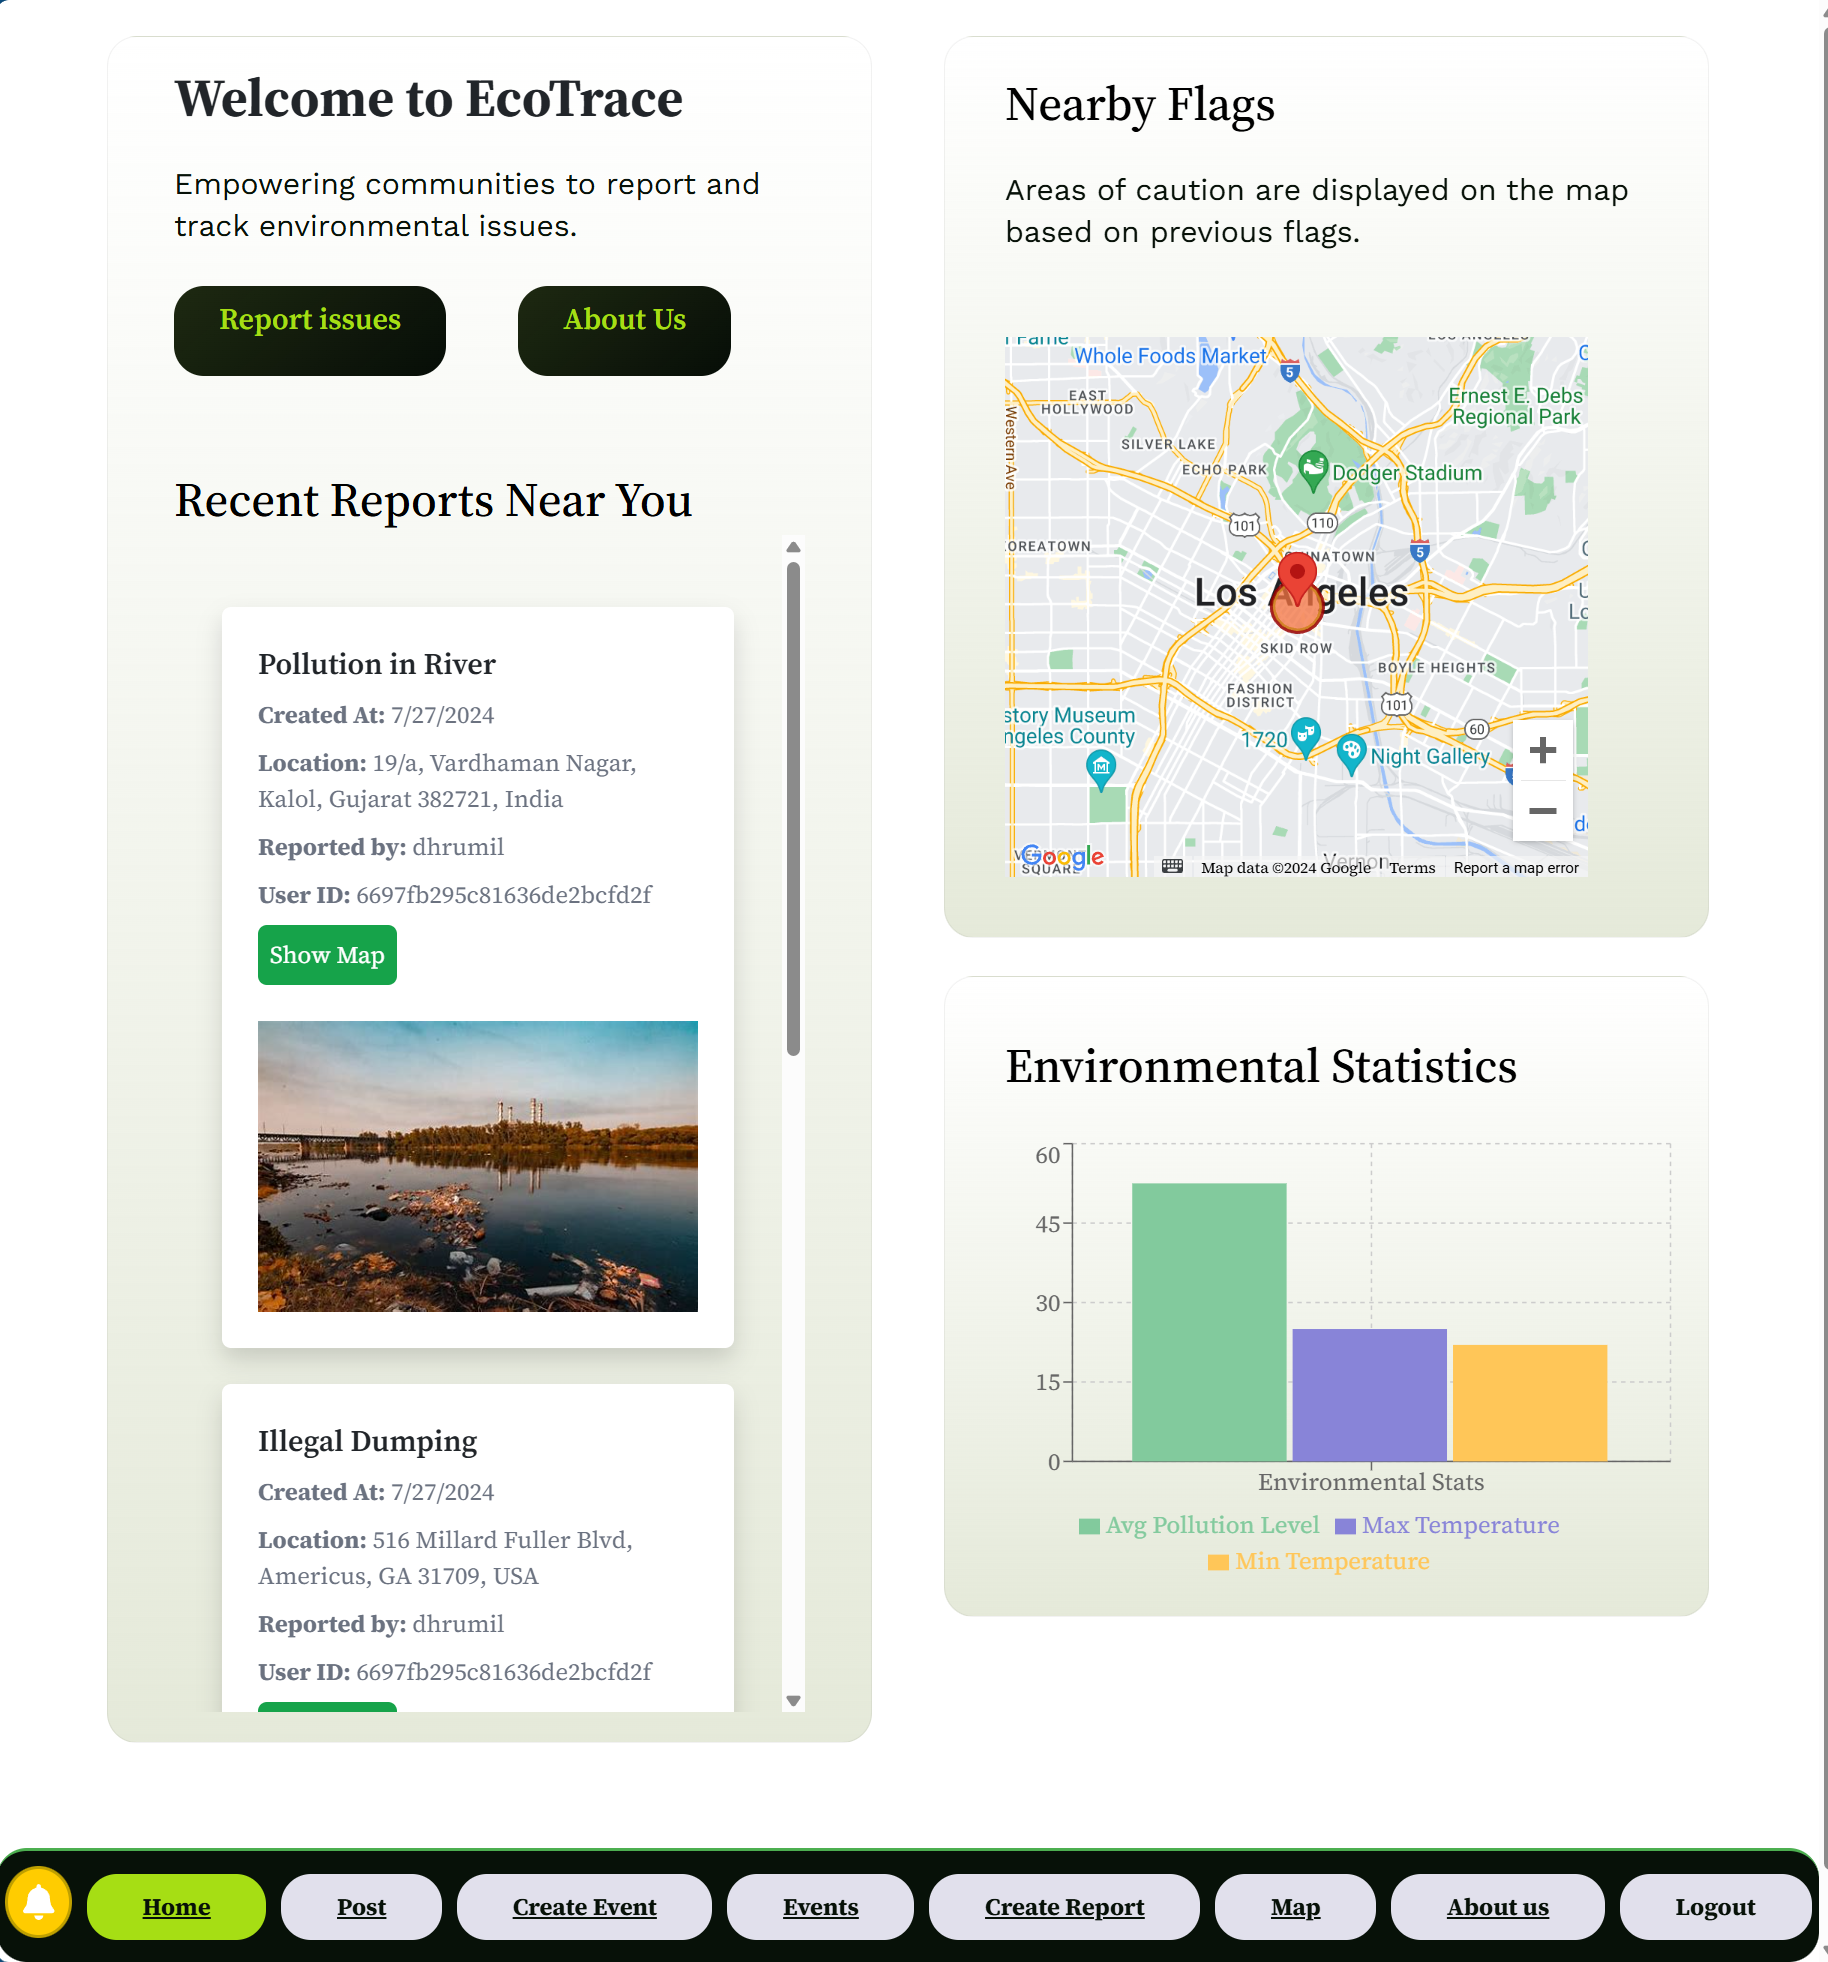Select the Dodger Stadium map marker
1828x1962 pixels.
pyautogui.click(x=1313, y=469)
